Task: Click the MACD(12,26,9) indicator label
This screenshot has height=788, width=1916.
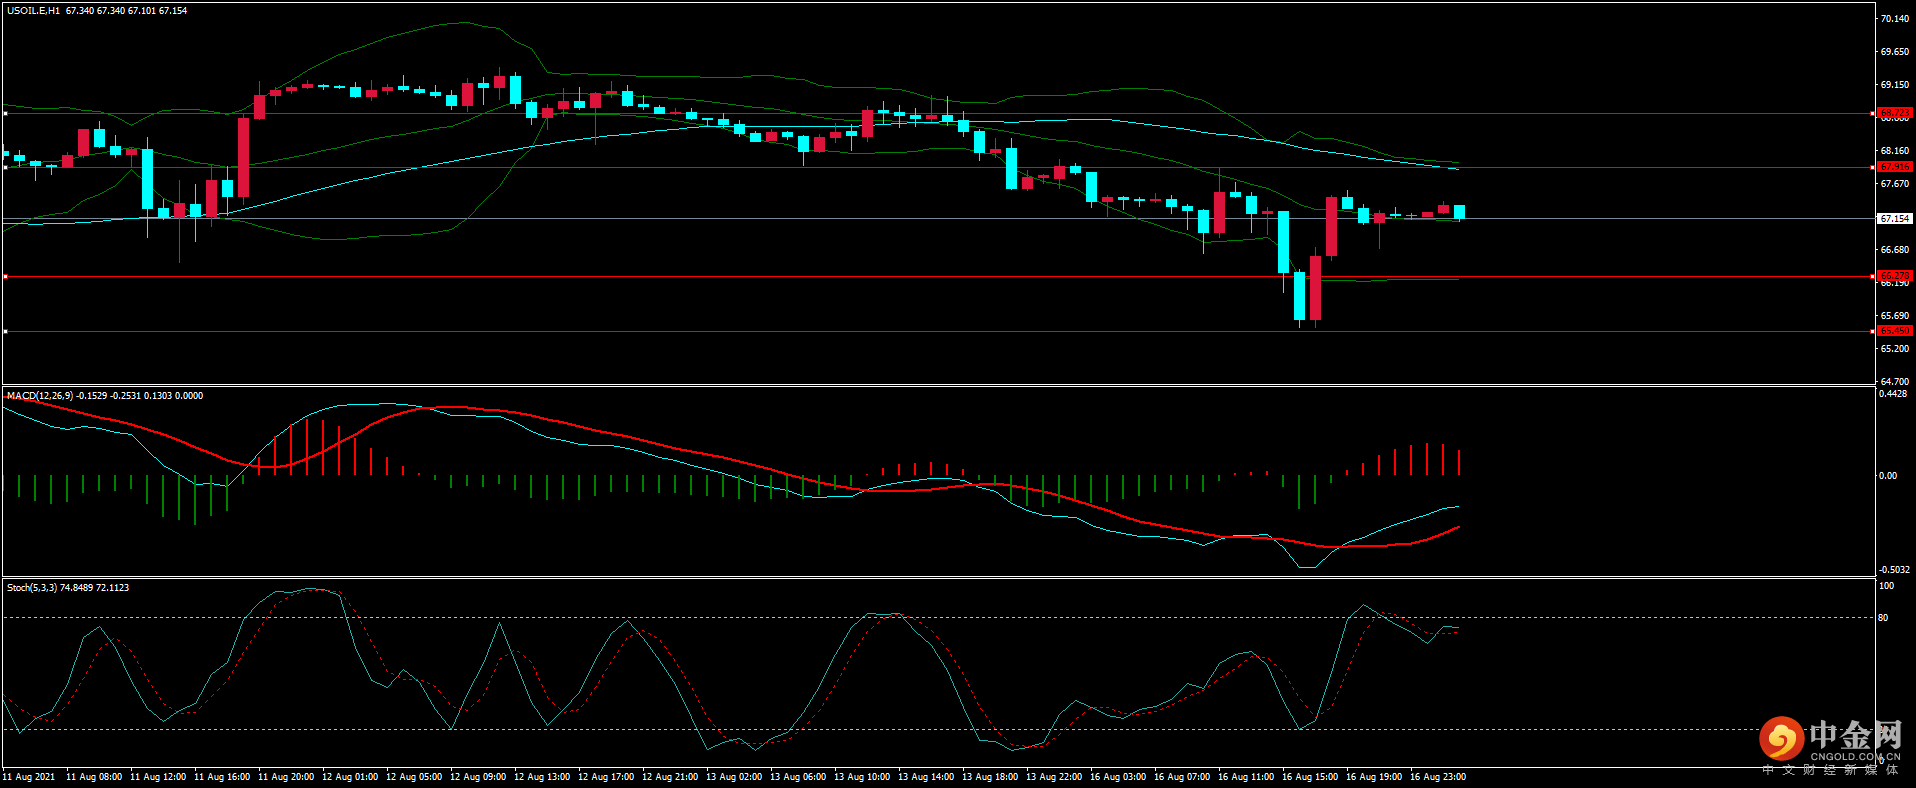Action: tap(39, 396)
